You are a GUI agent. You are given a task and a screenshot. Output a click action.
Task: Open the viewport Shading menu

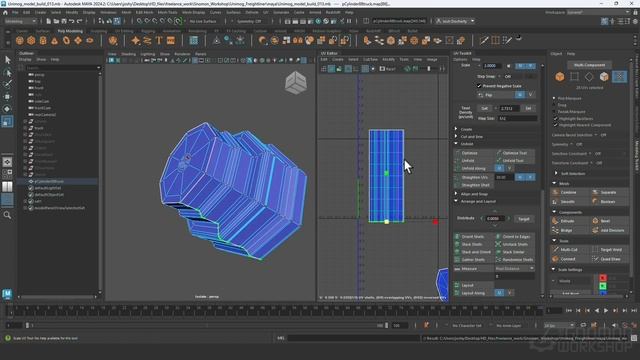click(128, 54)
